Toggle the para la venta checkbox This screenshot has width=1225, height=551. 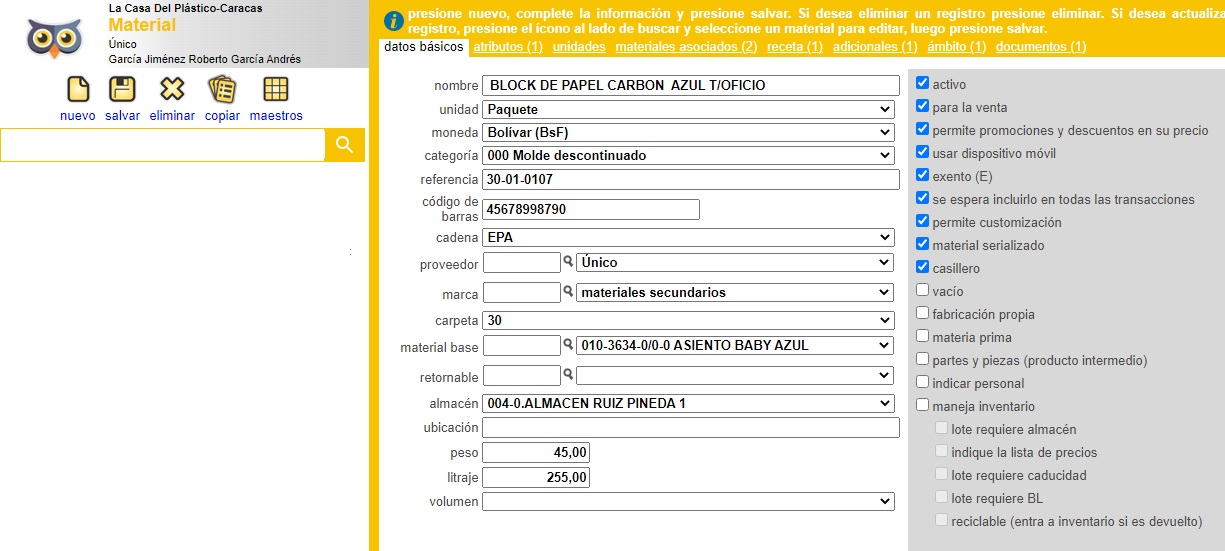(x=923, y=106)
